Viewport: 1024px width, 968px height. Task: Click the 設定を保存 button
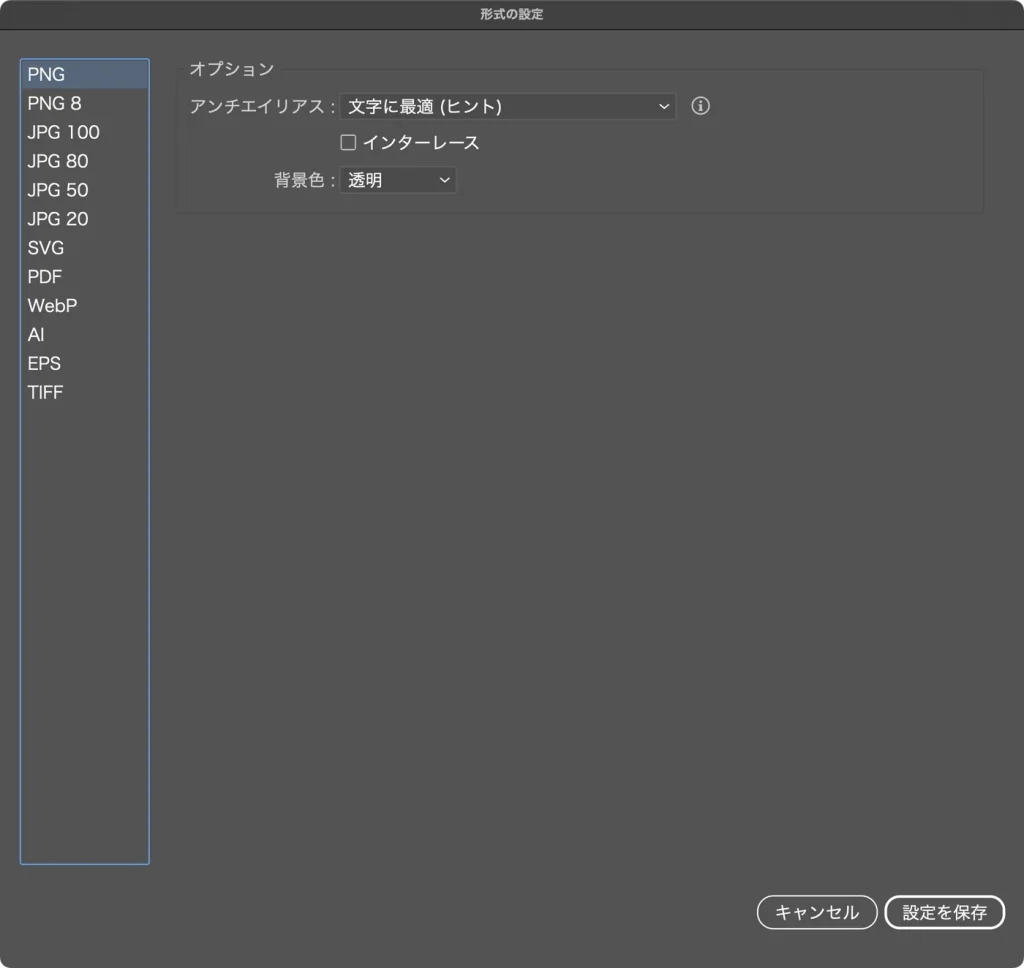[x=944, y=912]
